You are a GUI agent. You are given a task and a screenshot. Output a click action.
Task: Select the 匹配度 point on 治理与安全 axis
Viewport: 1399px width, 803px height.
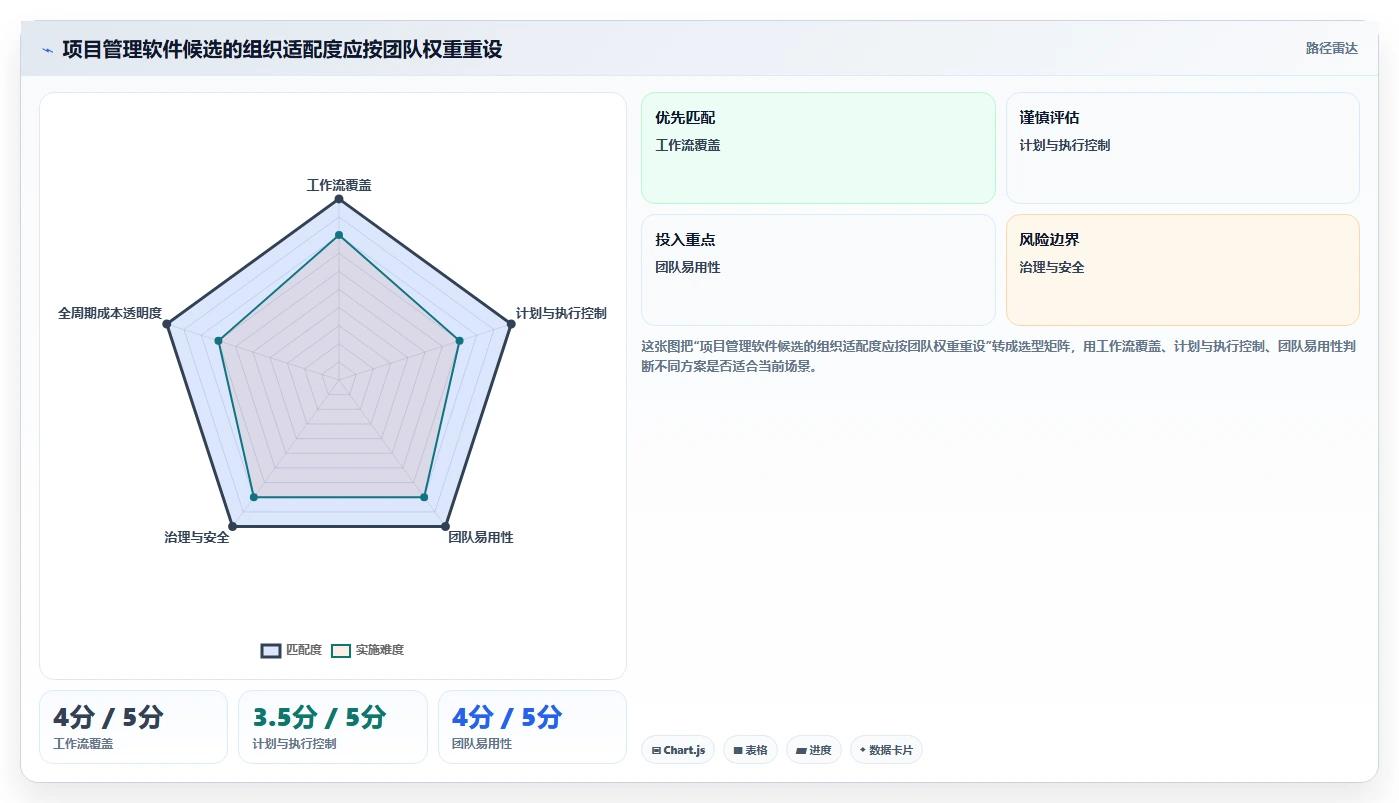click(x=233, y=525)
